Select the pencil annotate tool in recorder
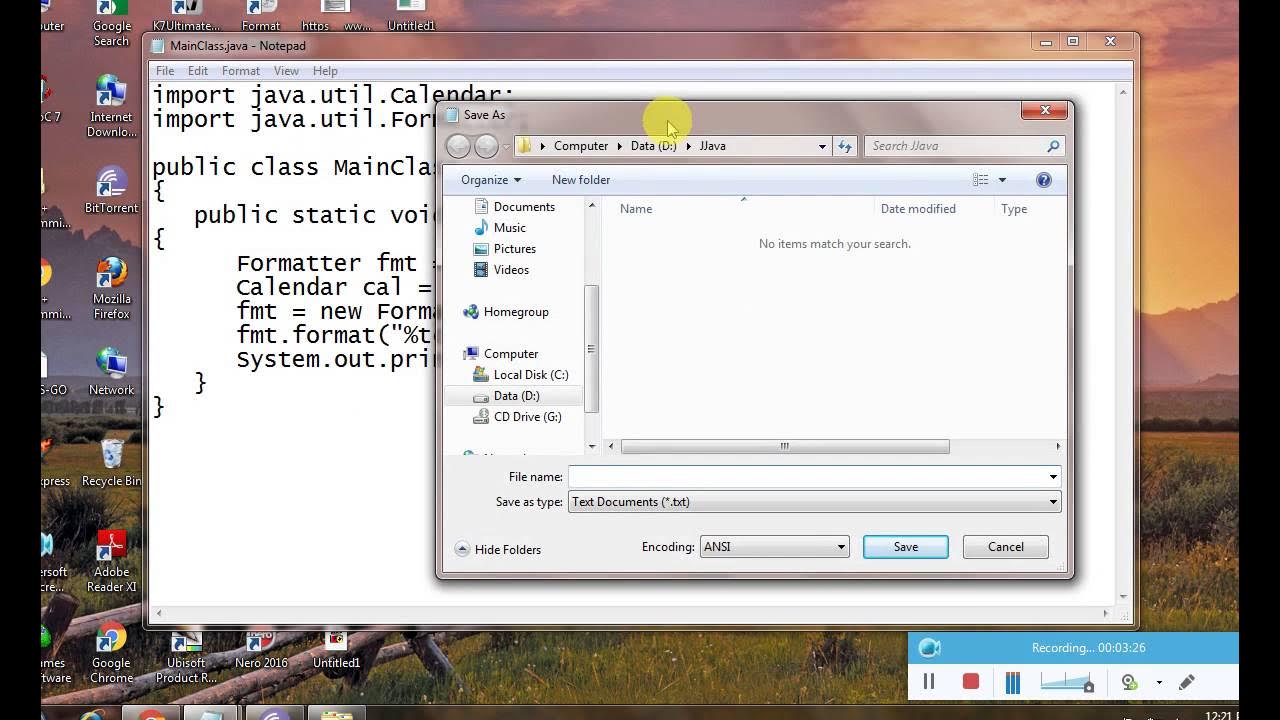 point(1187,682)
